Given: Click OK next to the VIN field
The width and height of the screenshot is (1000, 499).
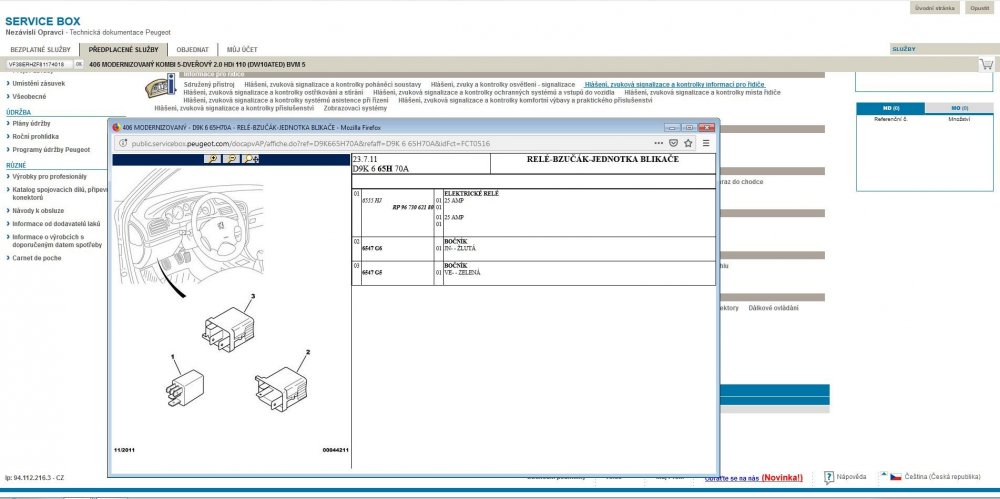Looking at the screenshot, I should 78,64.
